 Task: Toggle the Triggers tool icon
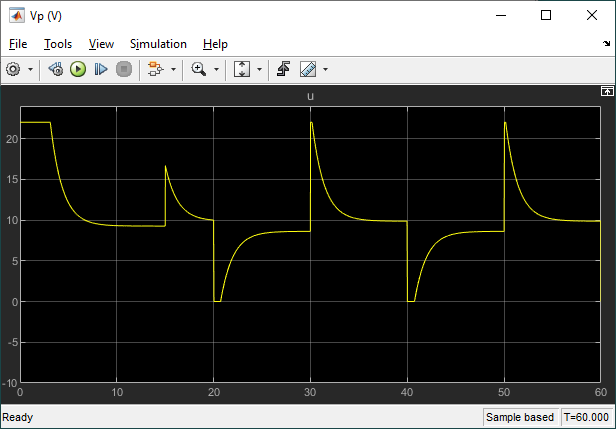pos(284,69)
